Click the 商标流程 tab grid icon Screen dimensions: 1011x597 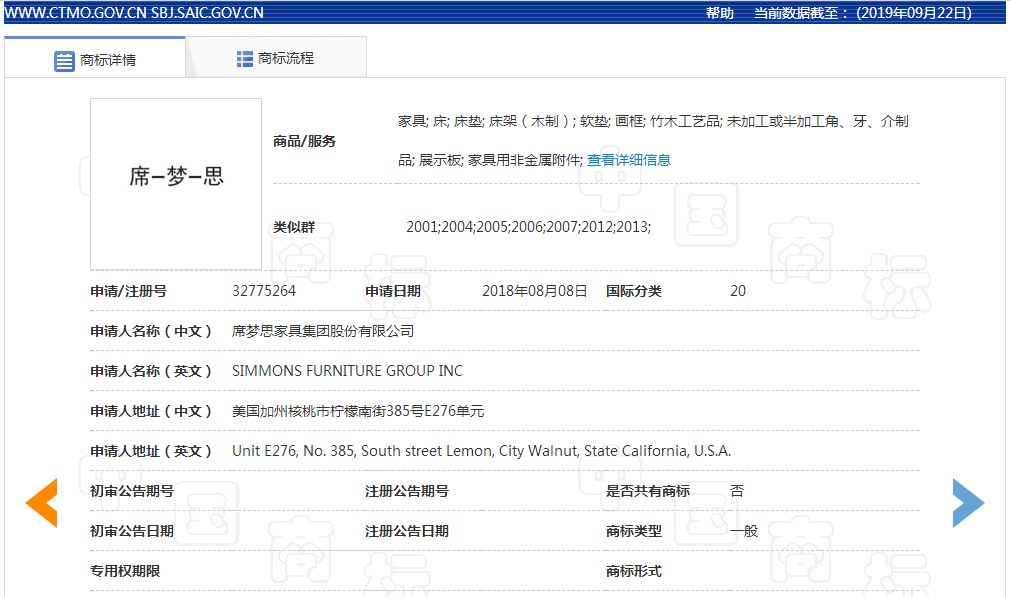(x=244, y=59)
